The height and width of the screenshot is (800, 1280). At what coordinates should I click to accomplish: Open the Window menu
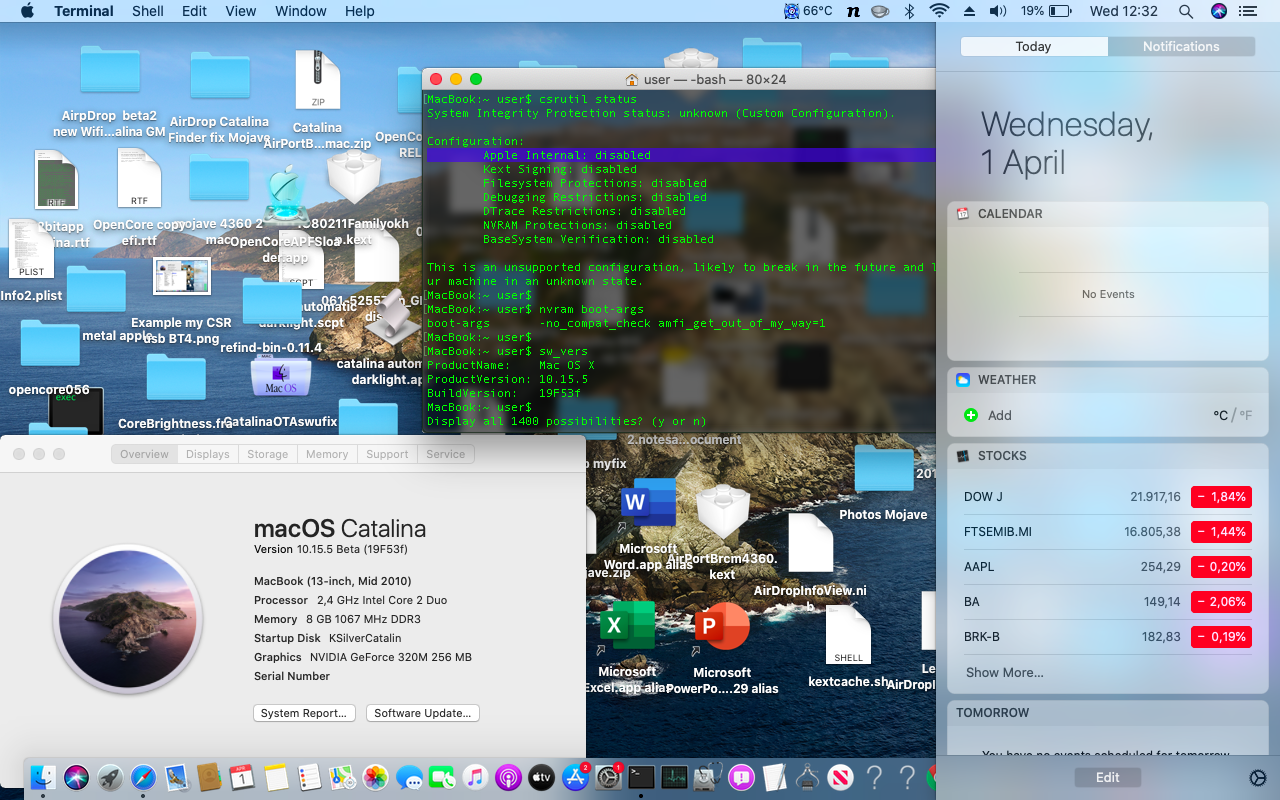(301, 11)
